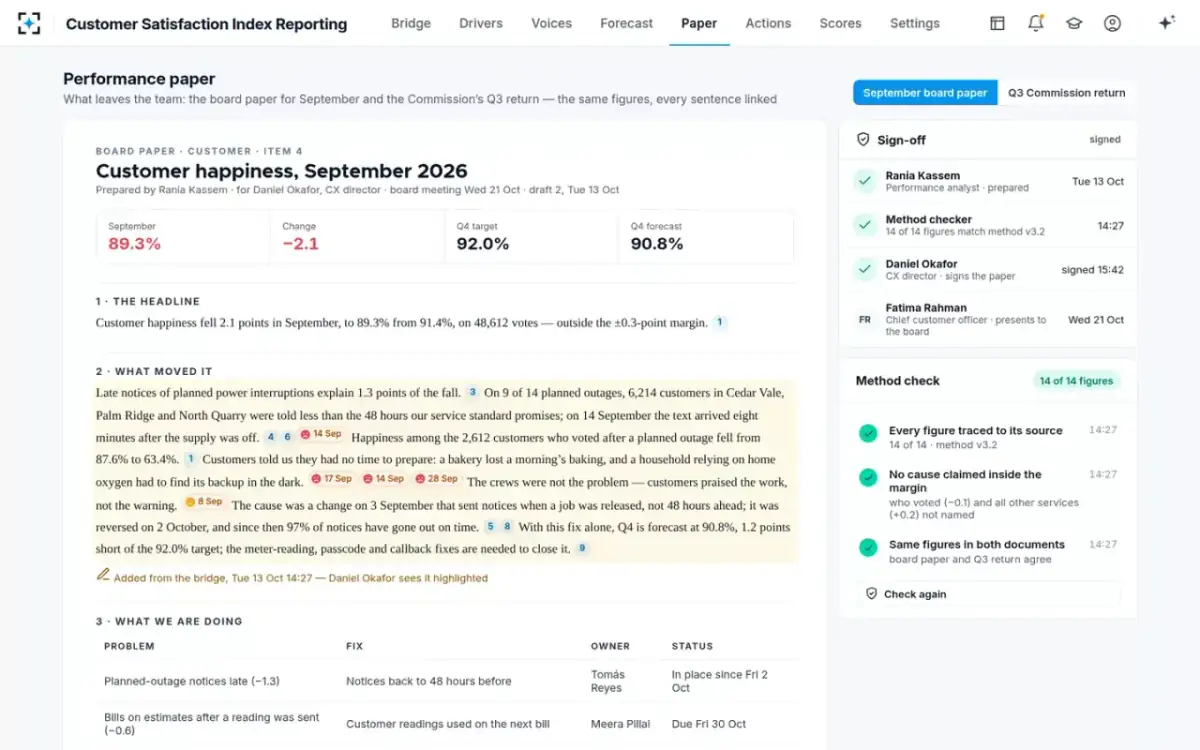This screenshot has width=1200, height=750.
Task: Click Rania Kassem's green check icon
Action: (864, 181)
